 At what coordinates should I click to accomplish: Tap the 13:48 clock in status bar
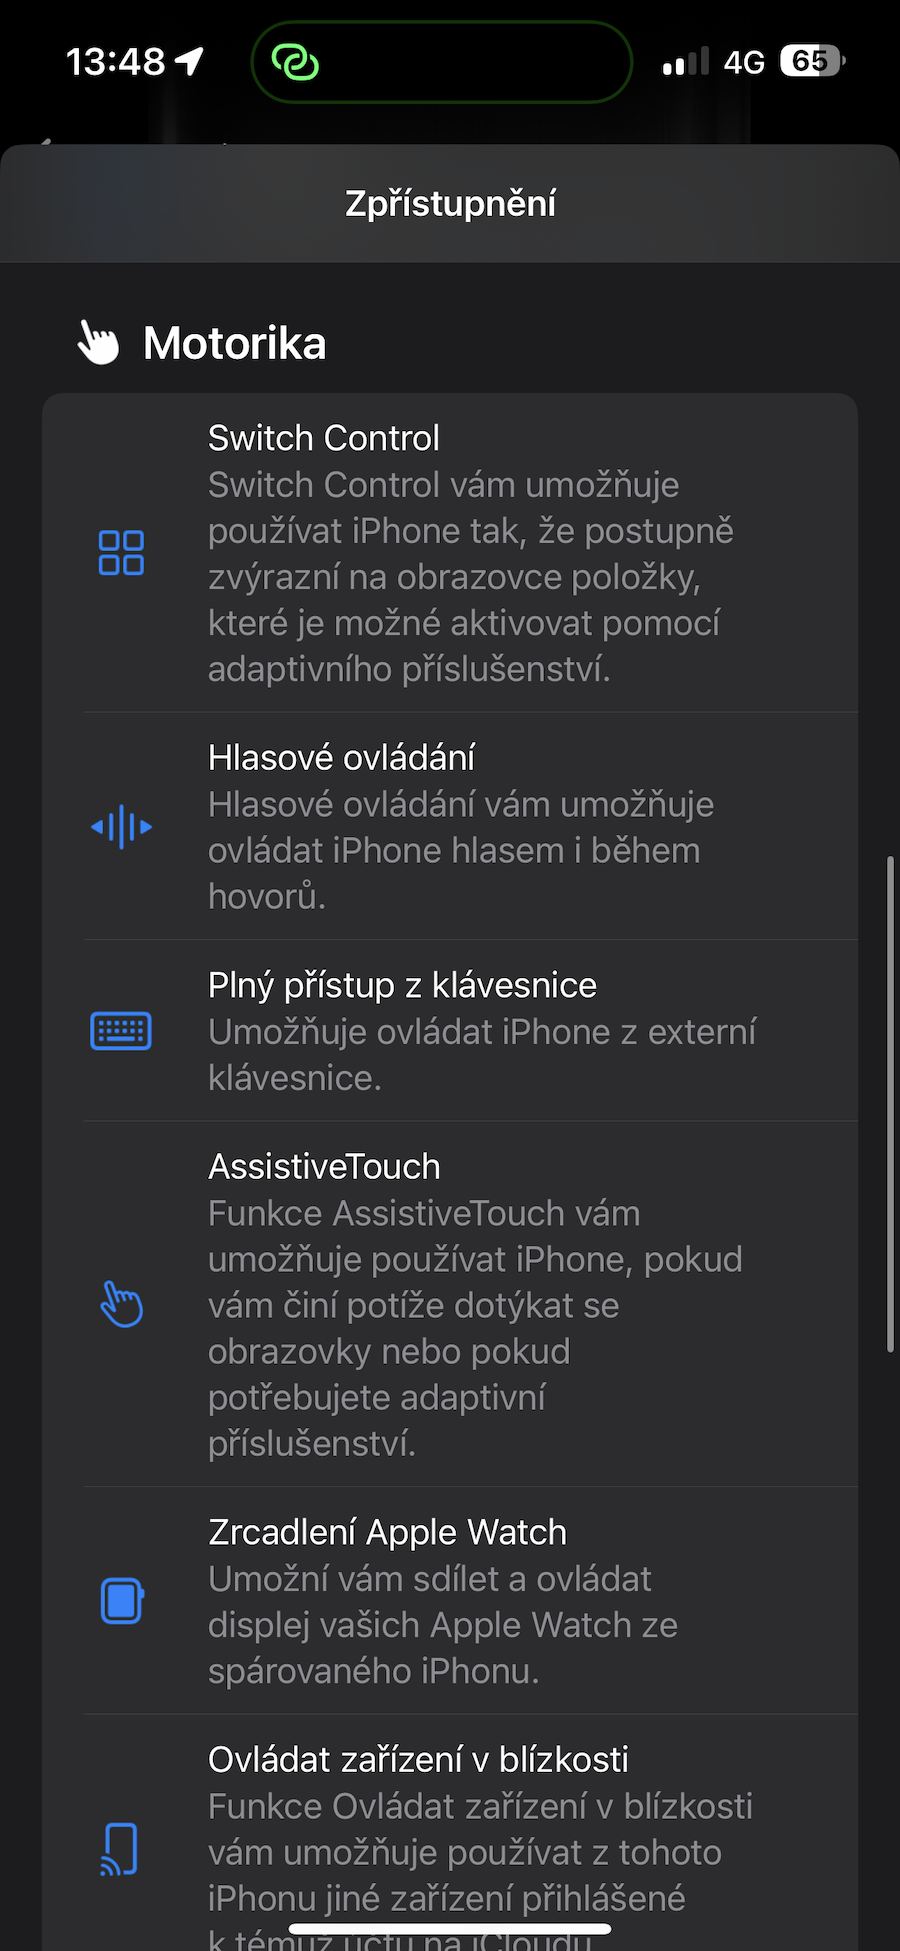click(116, 62)
